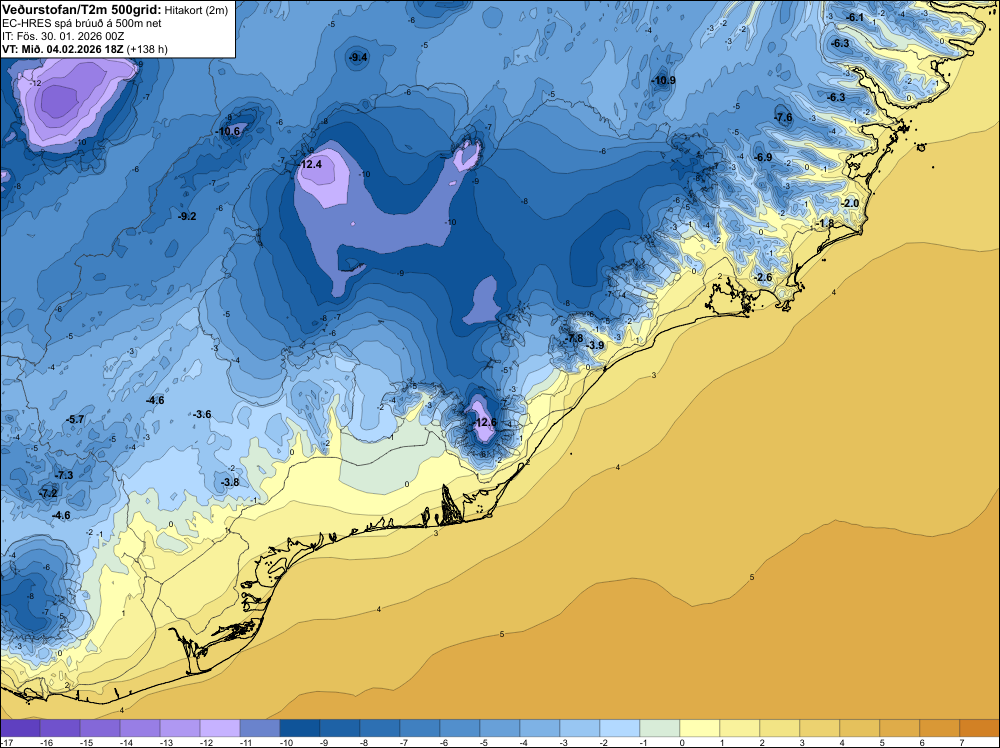This screenshot has height=748, width=1000.
Task: Click the -5.7 temperature value
Action: (75, 419)
